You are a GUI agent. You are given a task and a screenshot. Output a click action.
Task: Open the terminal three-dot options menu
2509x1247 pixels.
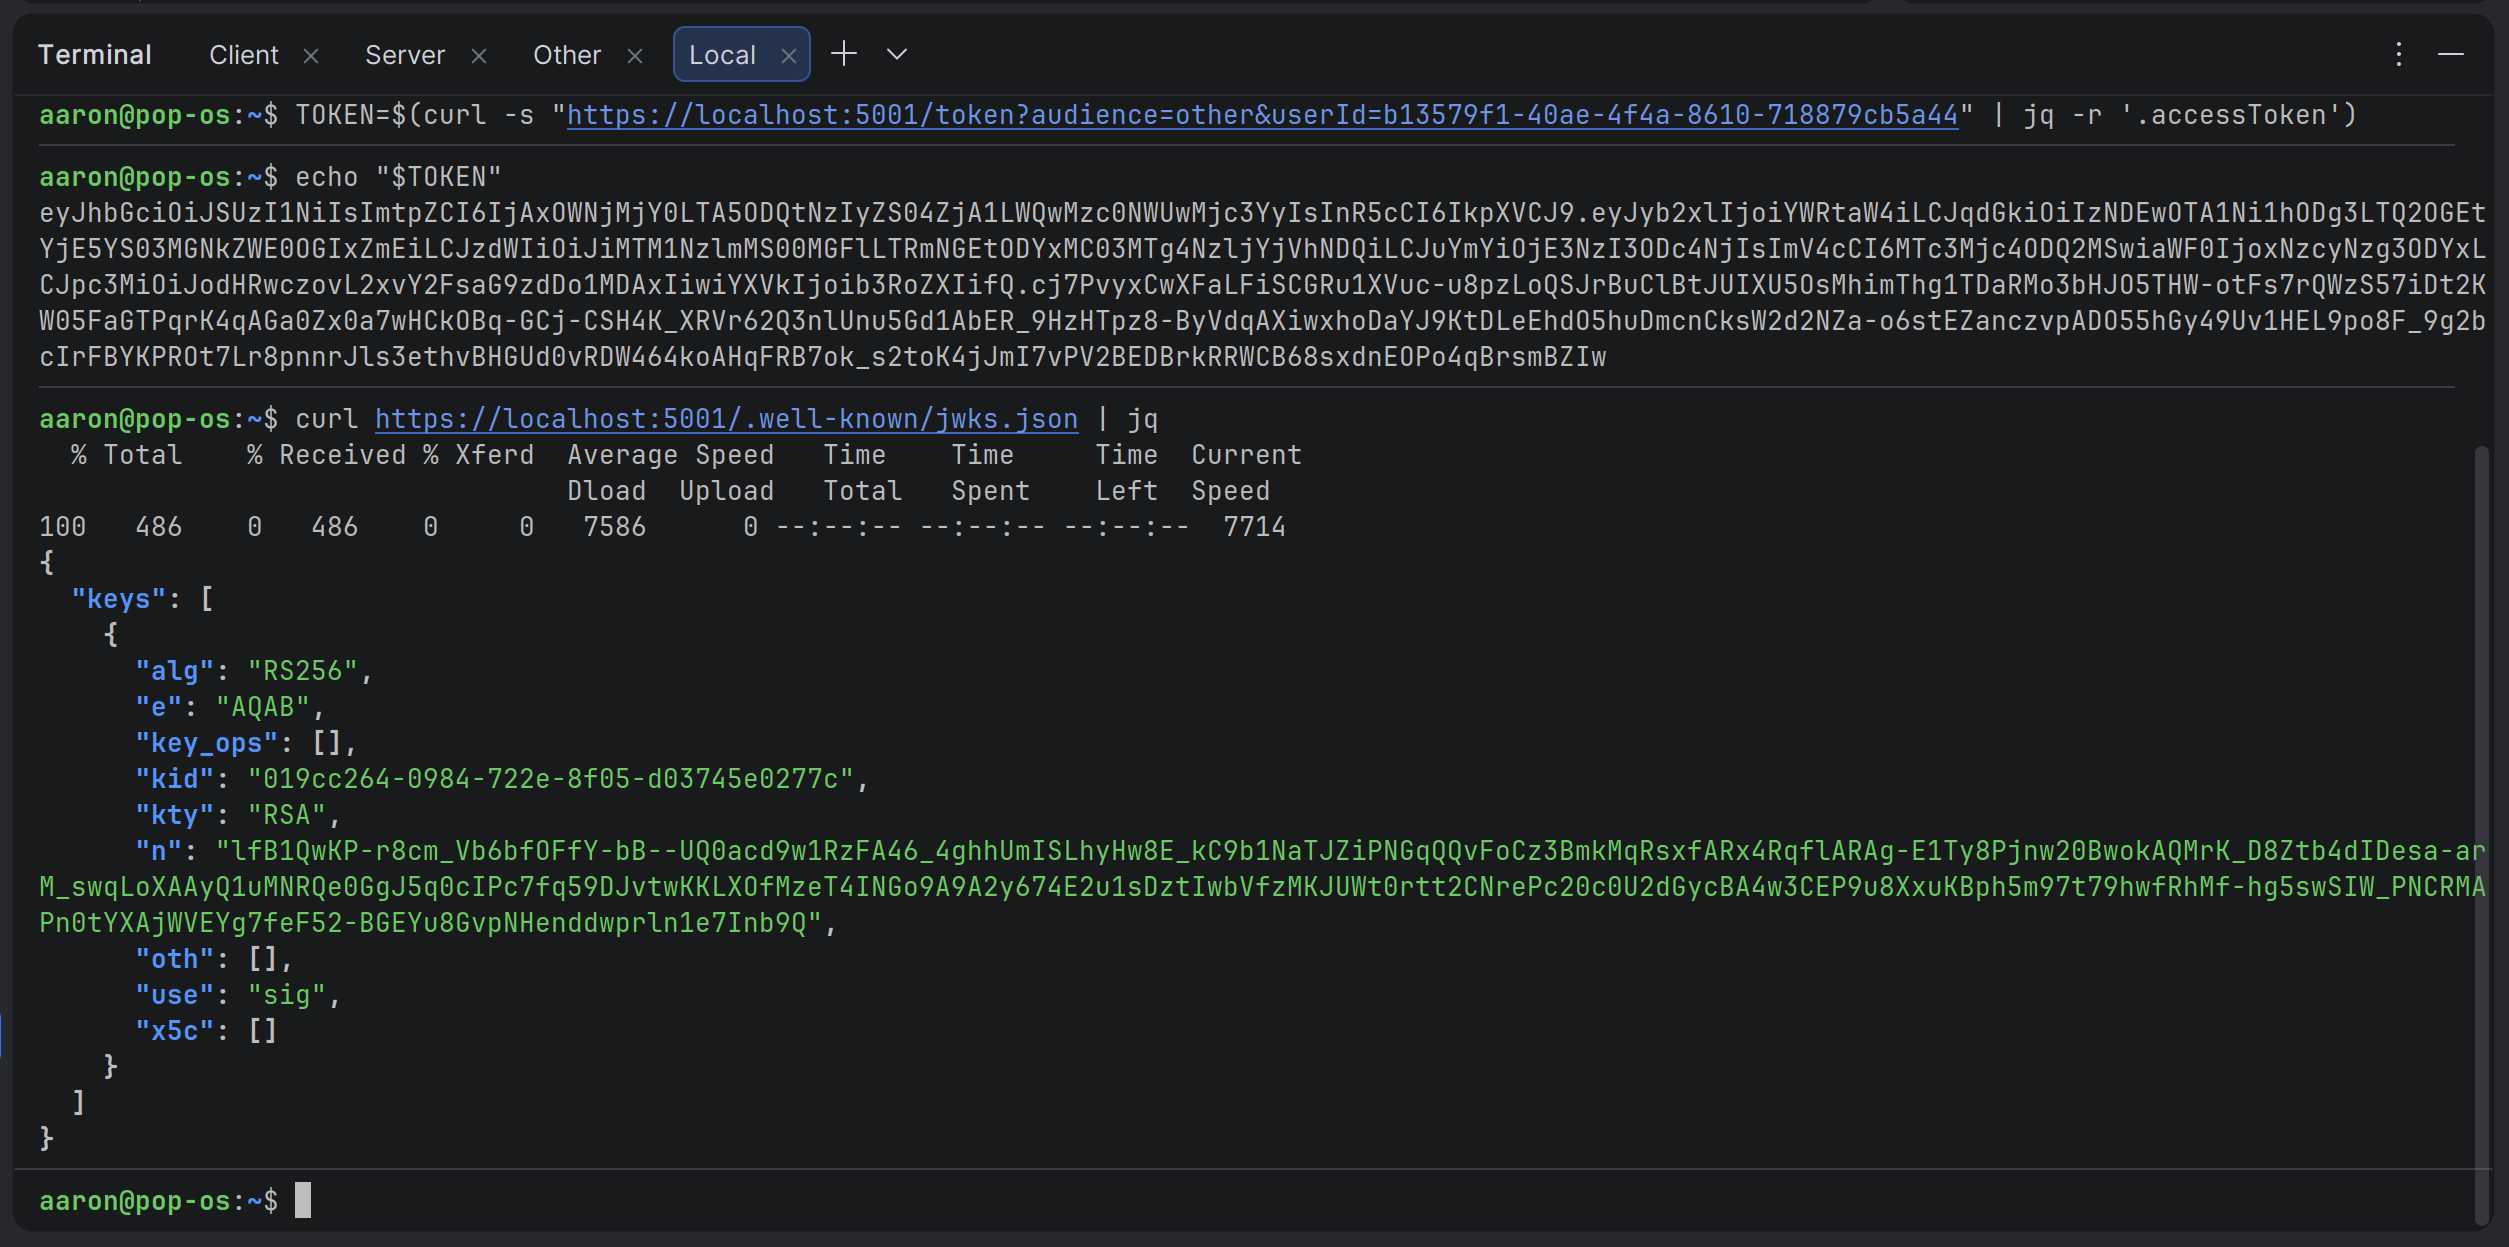[x=2398, y=54]
